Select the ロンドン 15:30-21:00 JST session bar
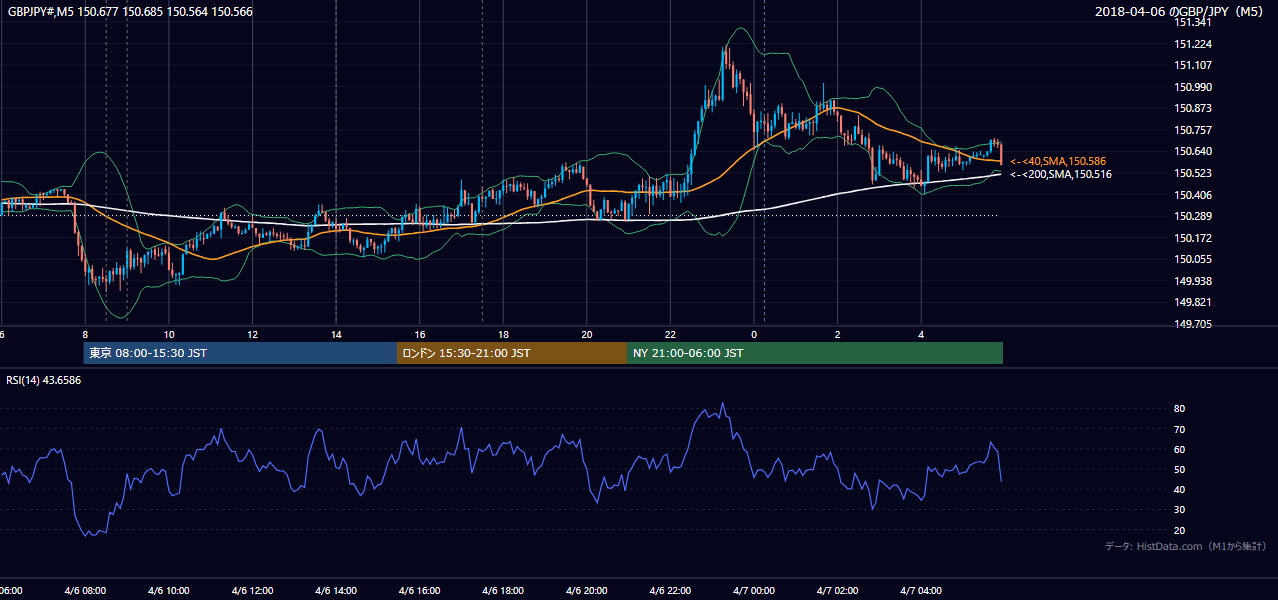1278x600 pixels. [512, 353]
